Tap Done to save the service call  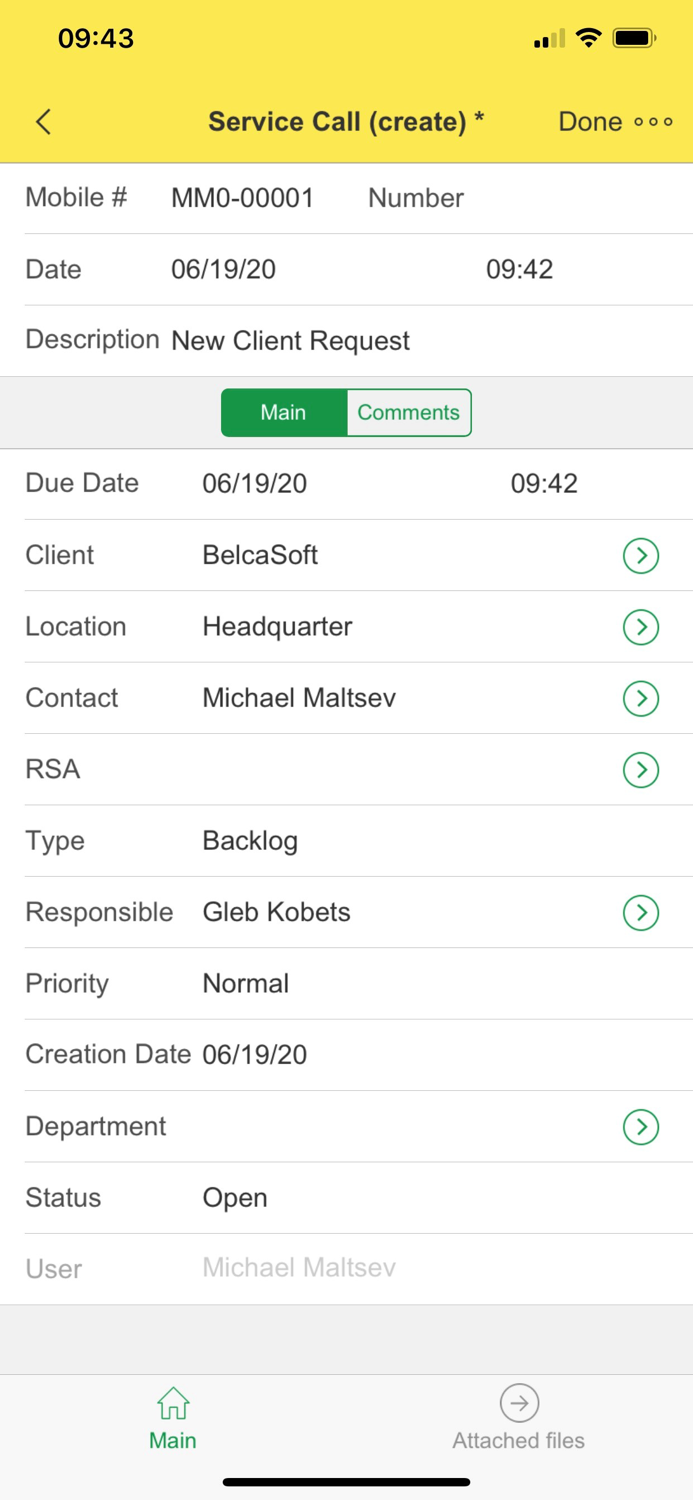click(x=590, y=121)
